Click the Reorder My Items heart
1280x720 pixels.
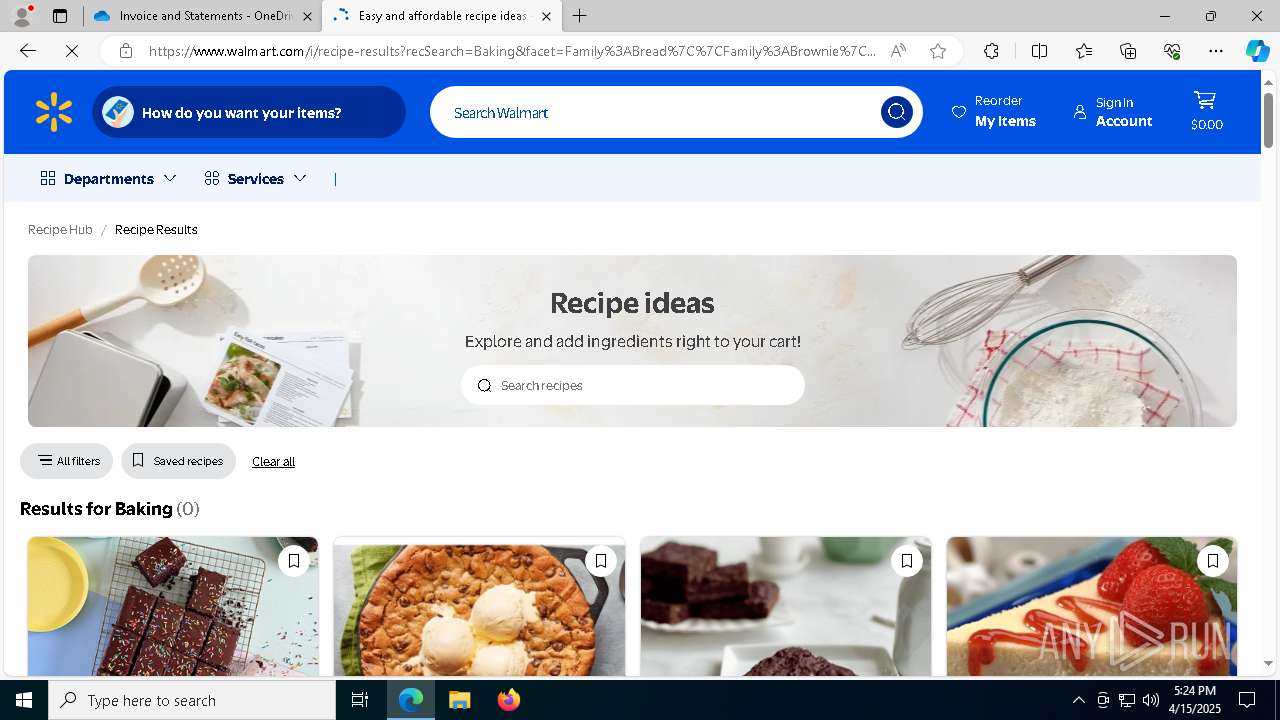959,112
